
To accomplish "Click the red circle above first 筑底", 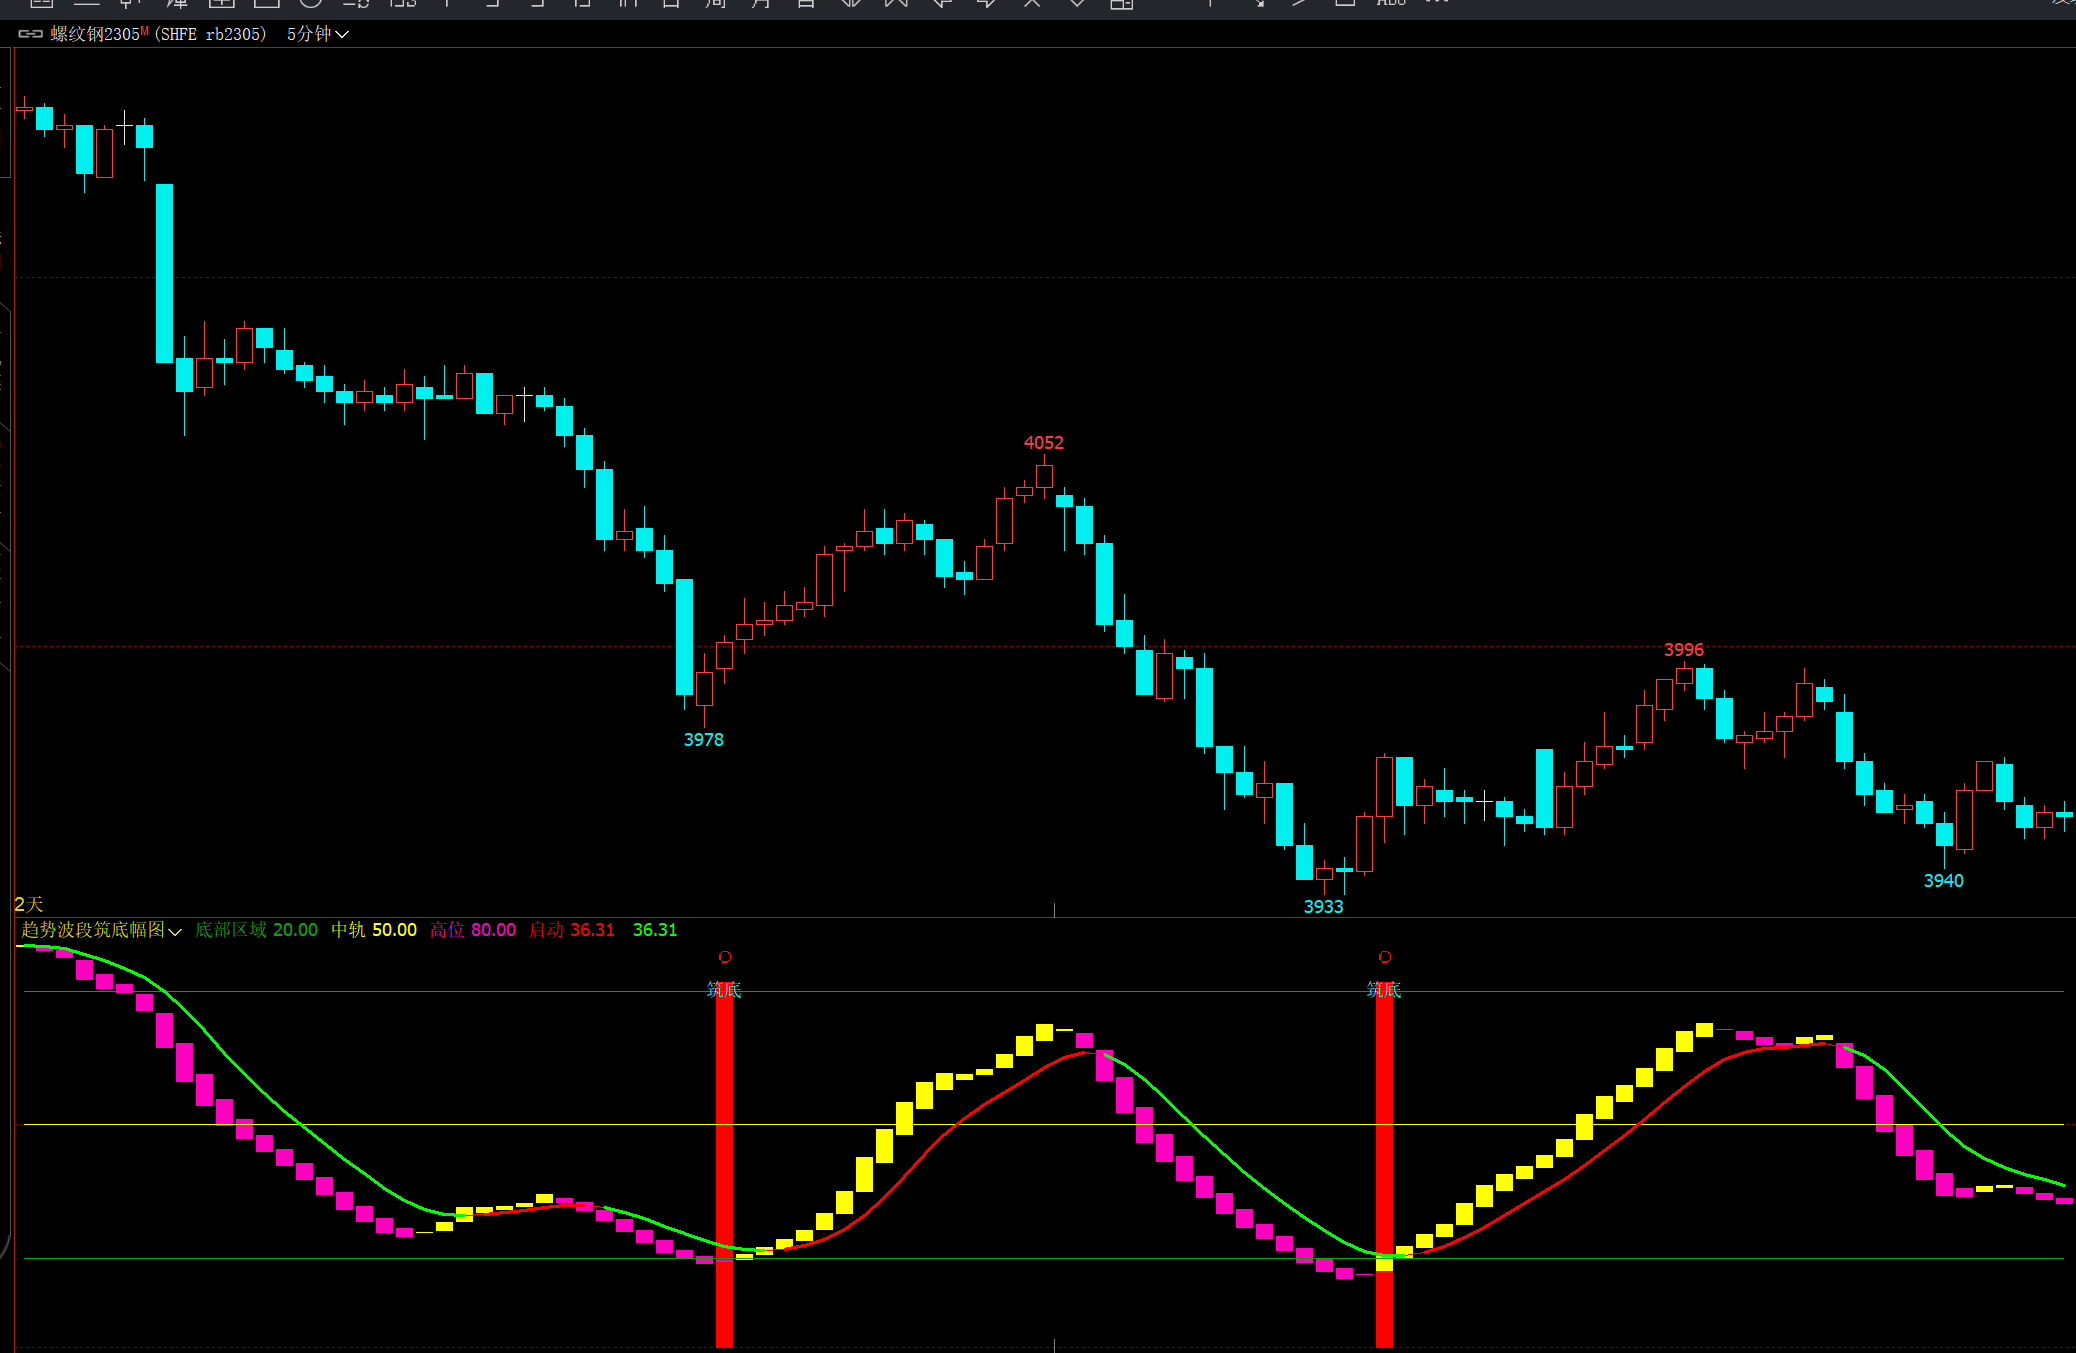I will tap(725, 957).
